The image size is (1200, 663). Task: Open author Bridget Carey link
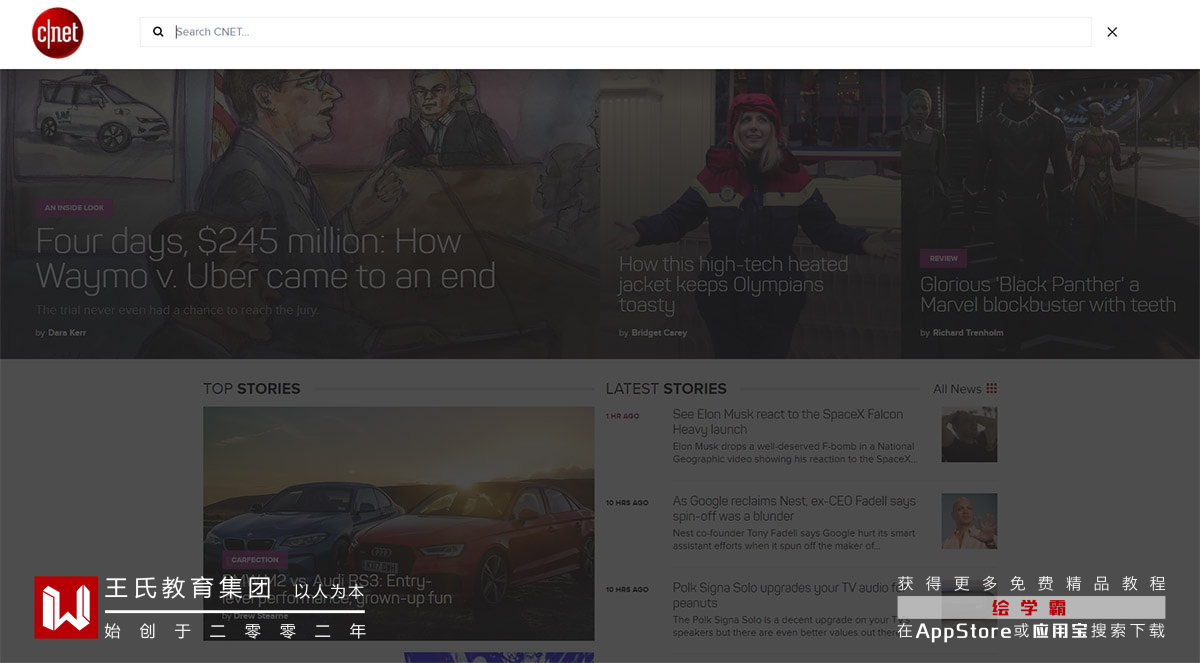point(659,333)
